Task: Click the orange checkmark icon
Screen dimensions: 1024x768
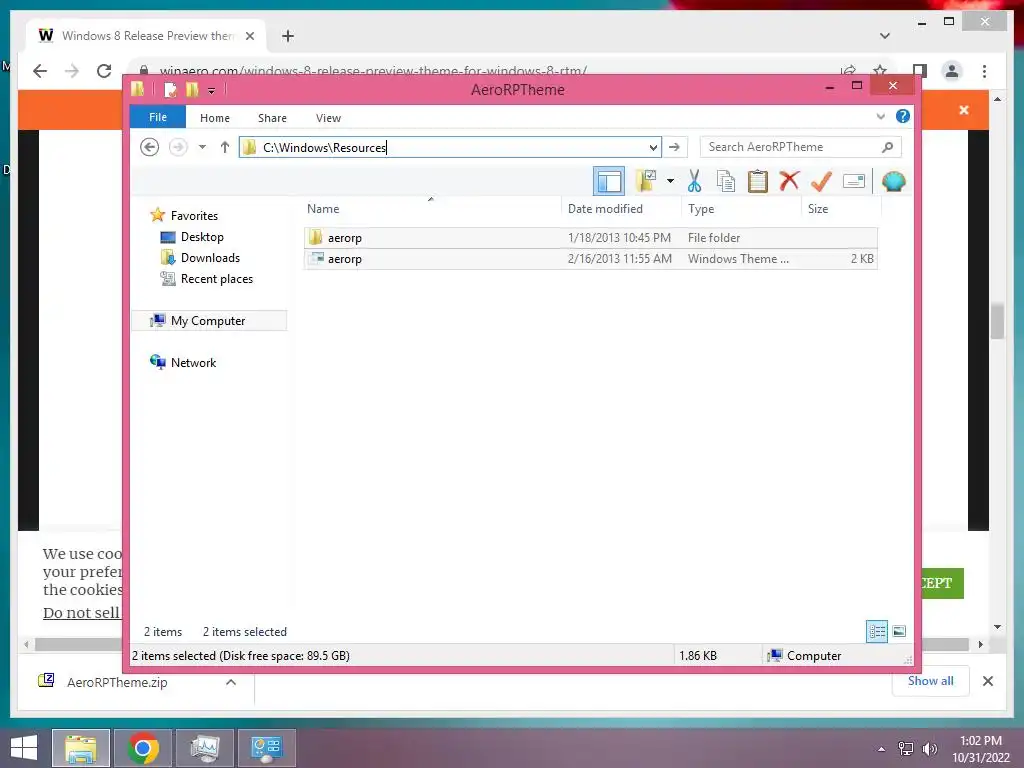Action: [x=822, y=181]
